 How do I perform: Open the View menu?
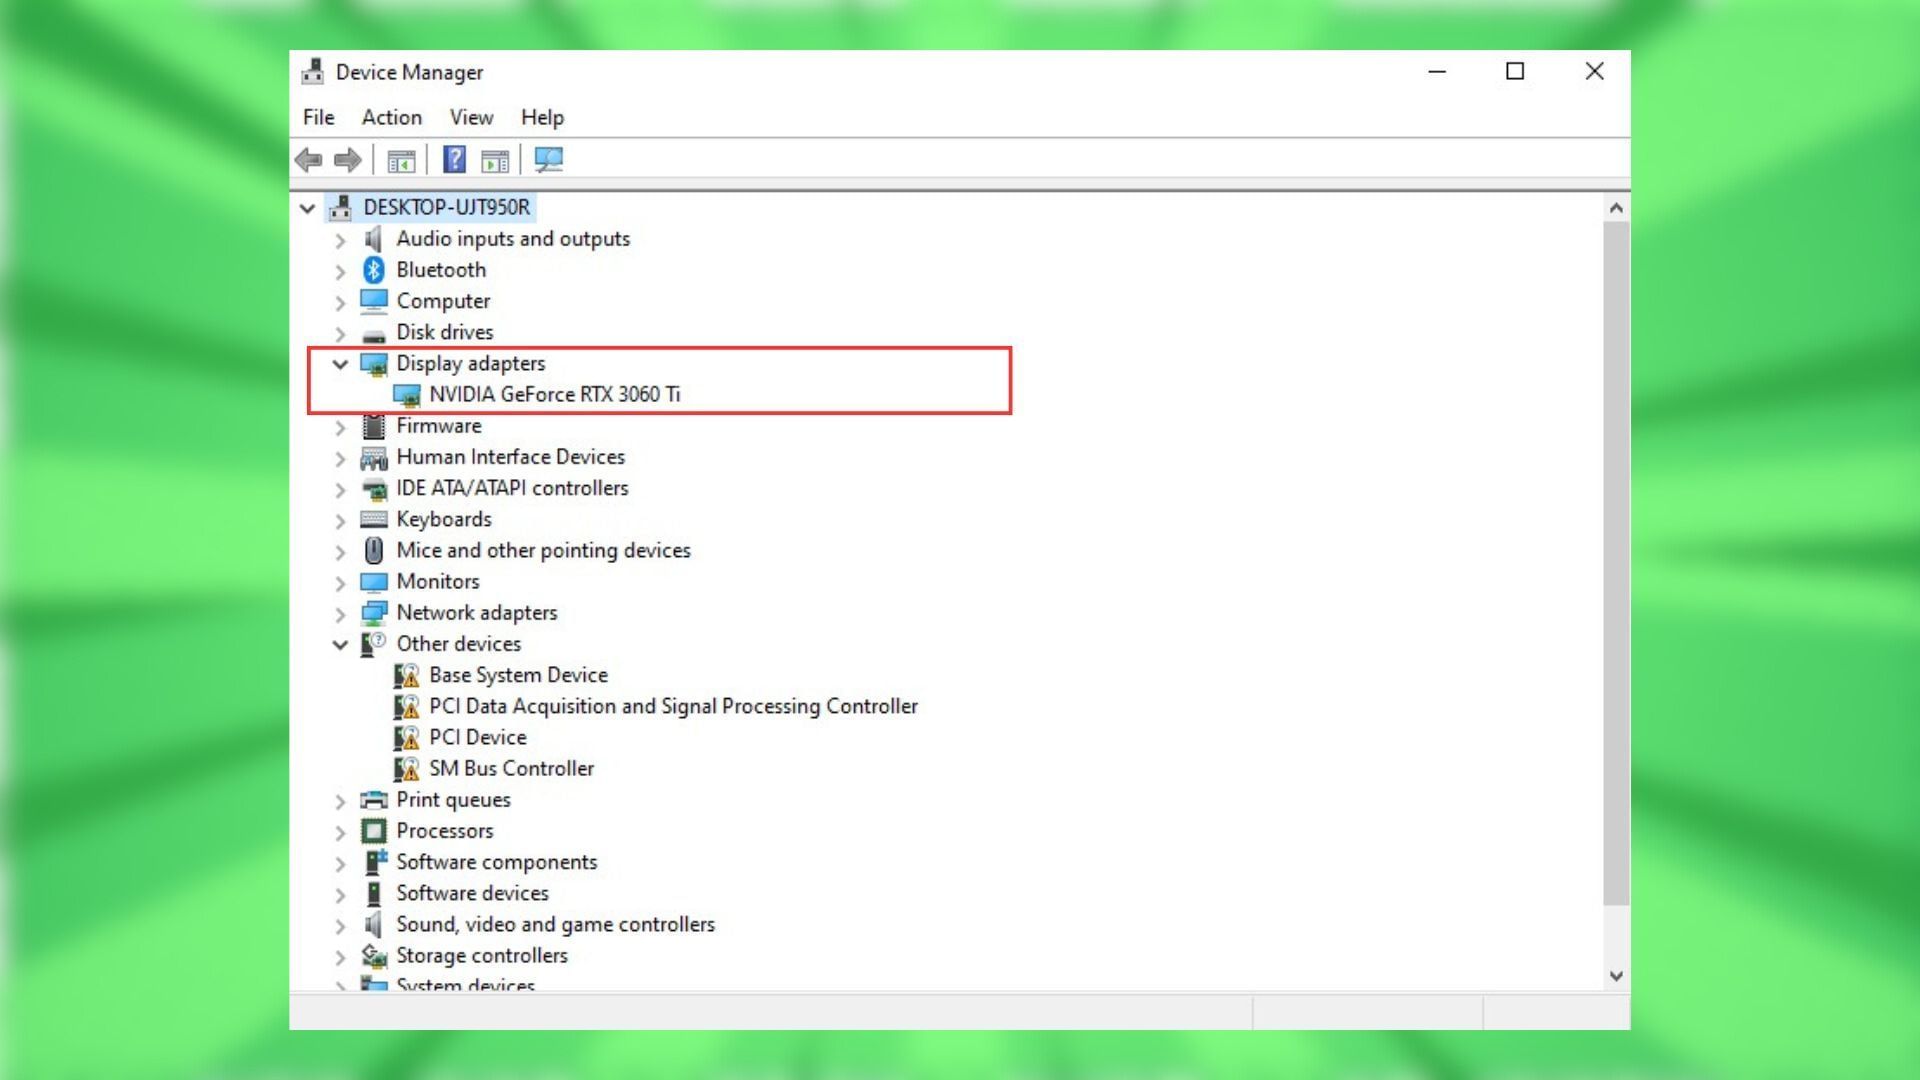[471, 117]
